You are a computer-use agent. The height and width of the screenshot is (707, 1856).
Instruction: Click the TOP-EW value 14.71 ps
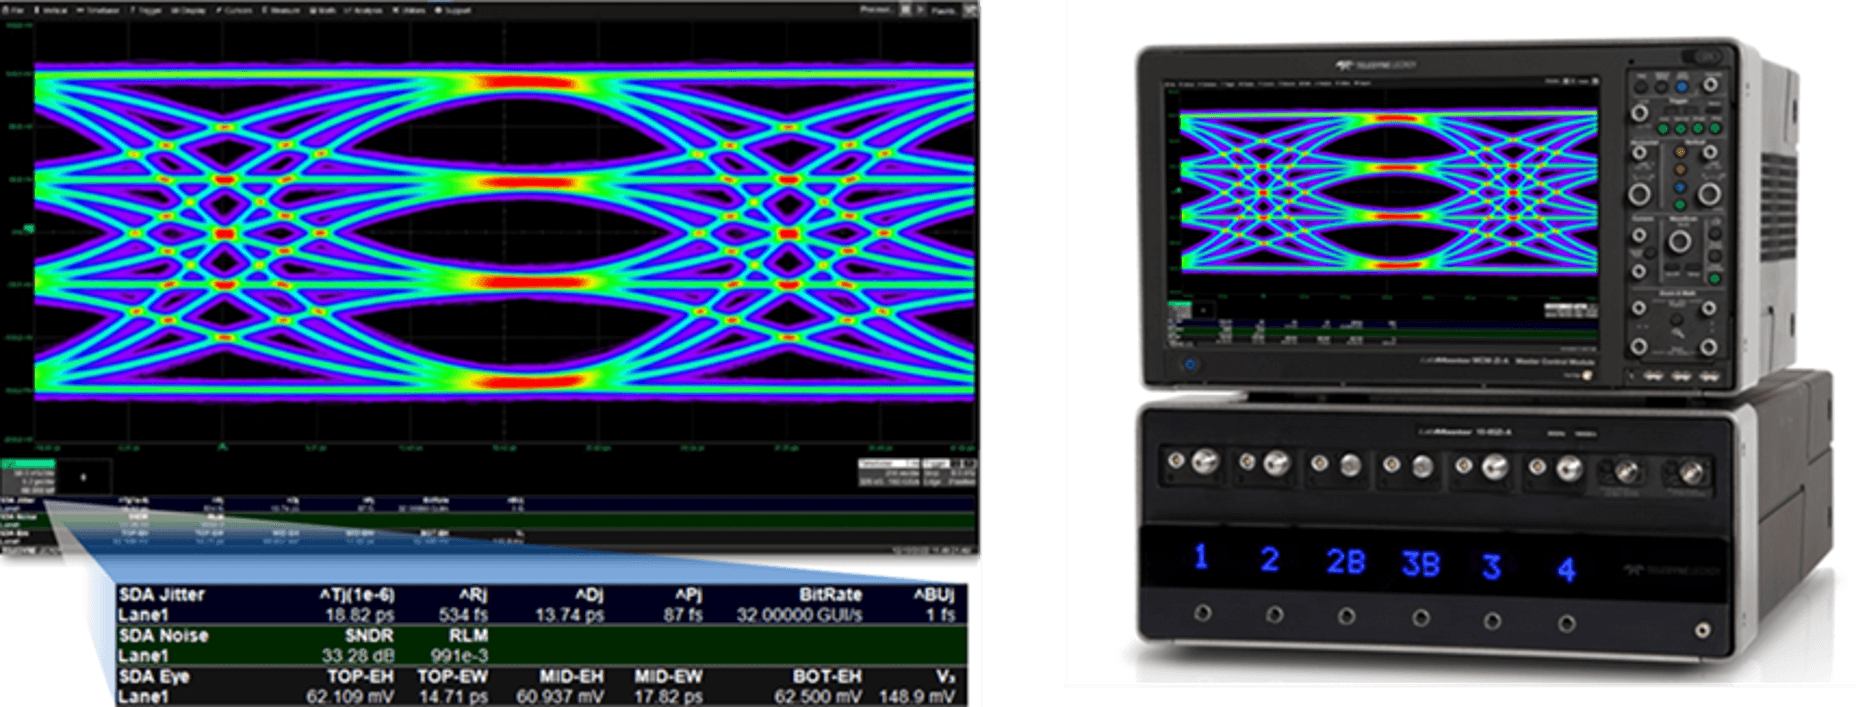[x=452, y=696]
